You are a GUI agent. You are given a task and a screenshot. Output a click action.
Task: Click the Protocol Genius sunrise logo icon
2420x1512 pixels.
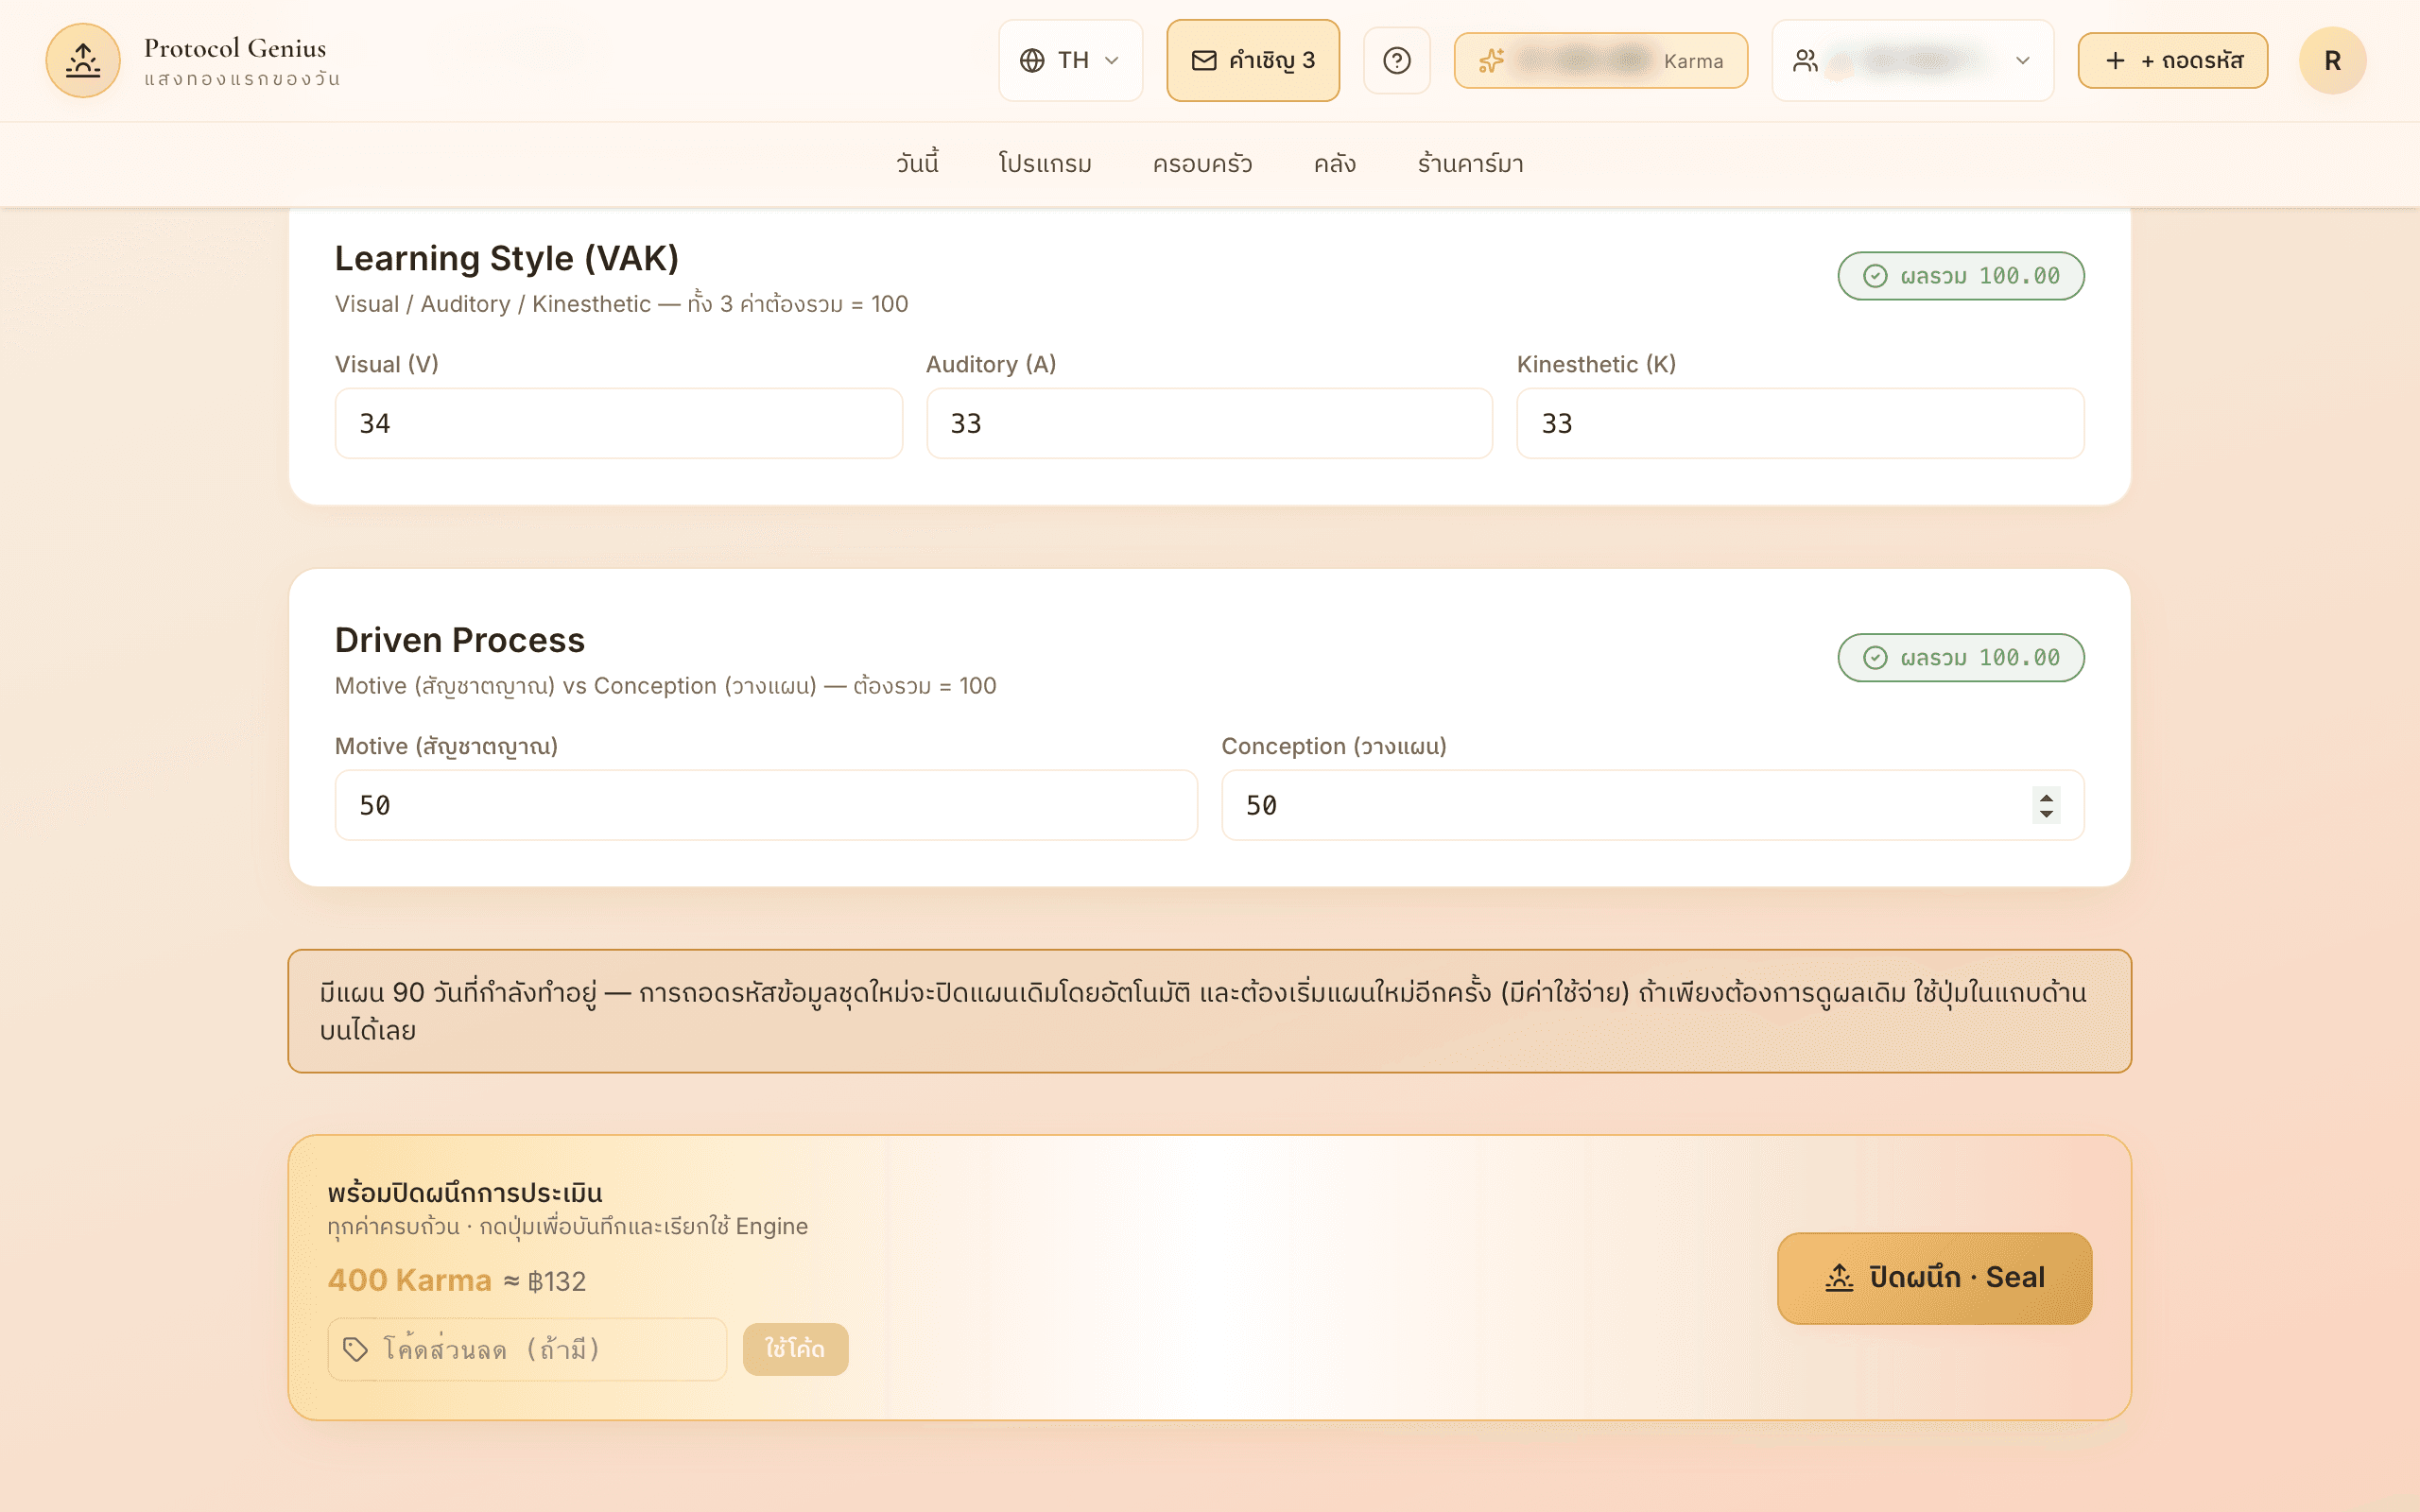(83, 61)
